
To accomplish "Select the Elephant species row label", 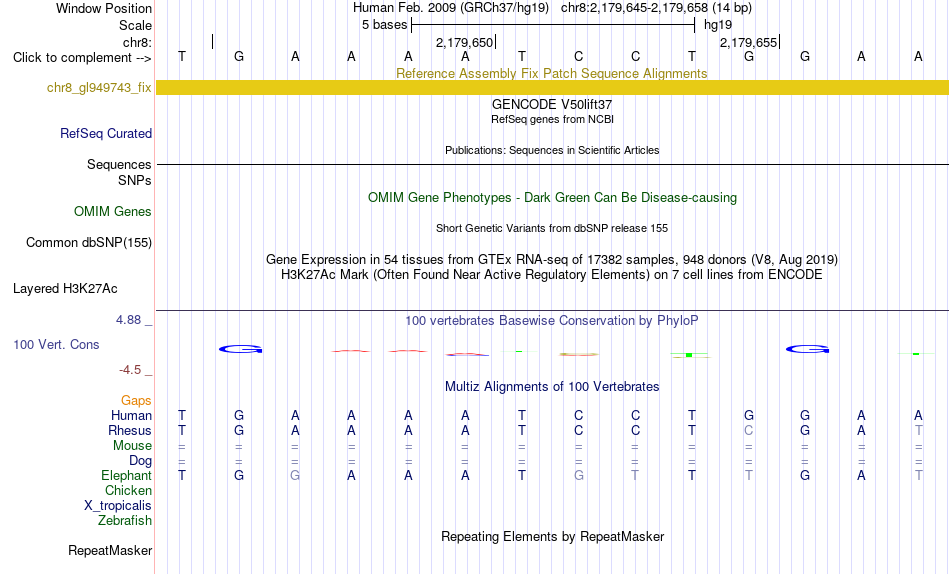I will [x=126, y=475].
